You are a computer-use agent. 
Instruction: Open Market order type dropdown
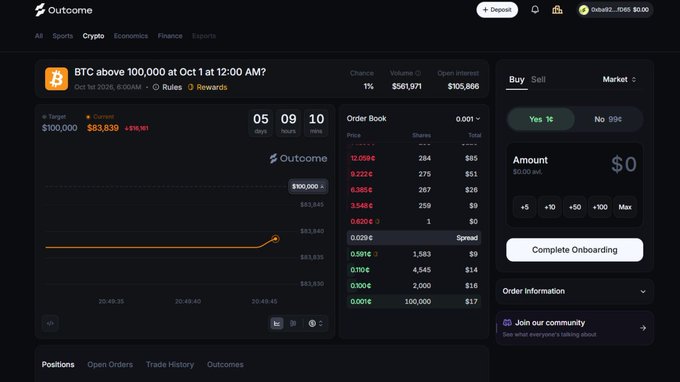(x=619, y=79)
